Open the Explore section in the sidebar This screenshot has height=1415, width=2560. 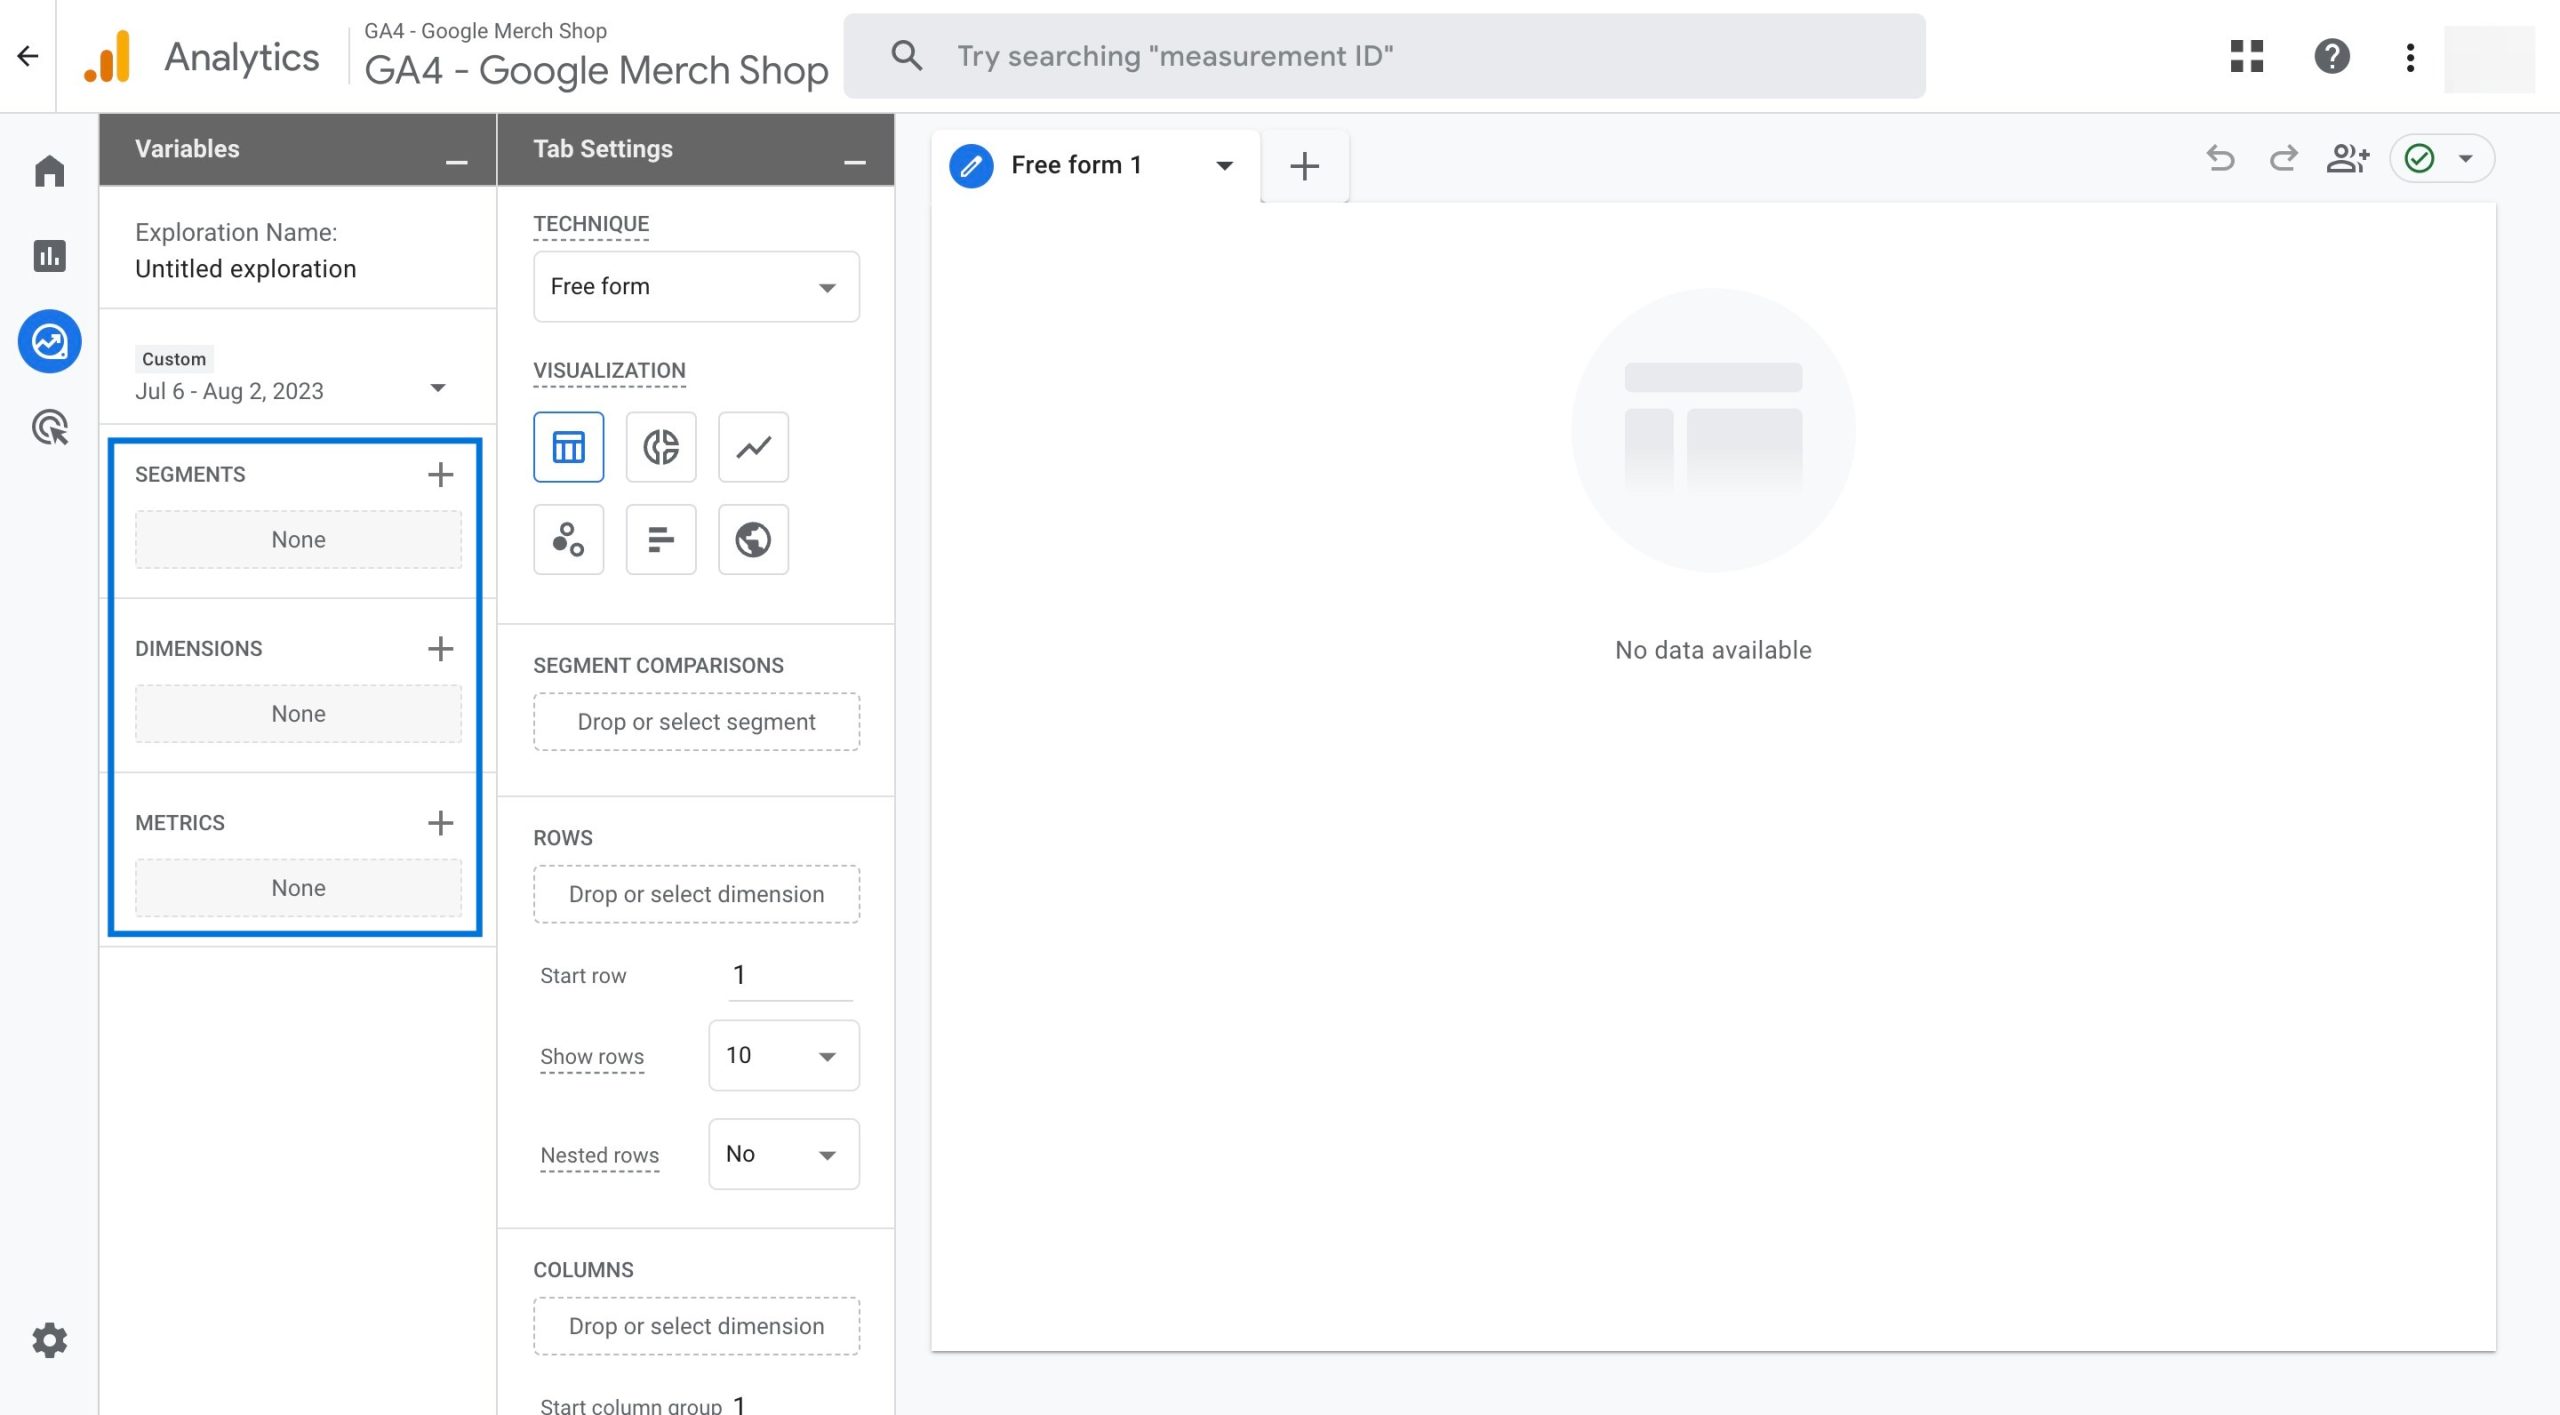click(x=49, y=342)
